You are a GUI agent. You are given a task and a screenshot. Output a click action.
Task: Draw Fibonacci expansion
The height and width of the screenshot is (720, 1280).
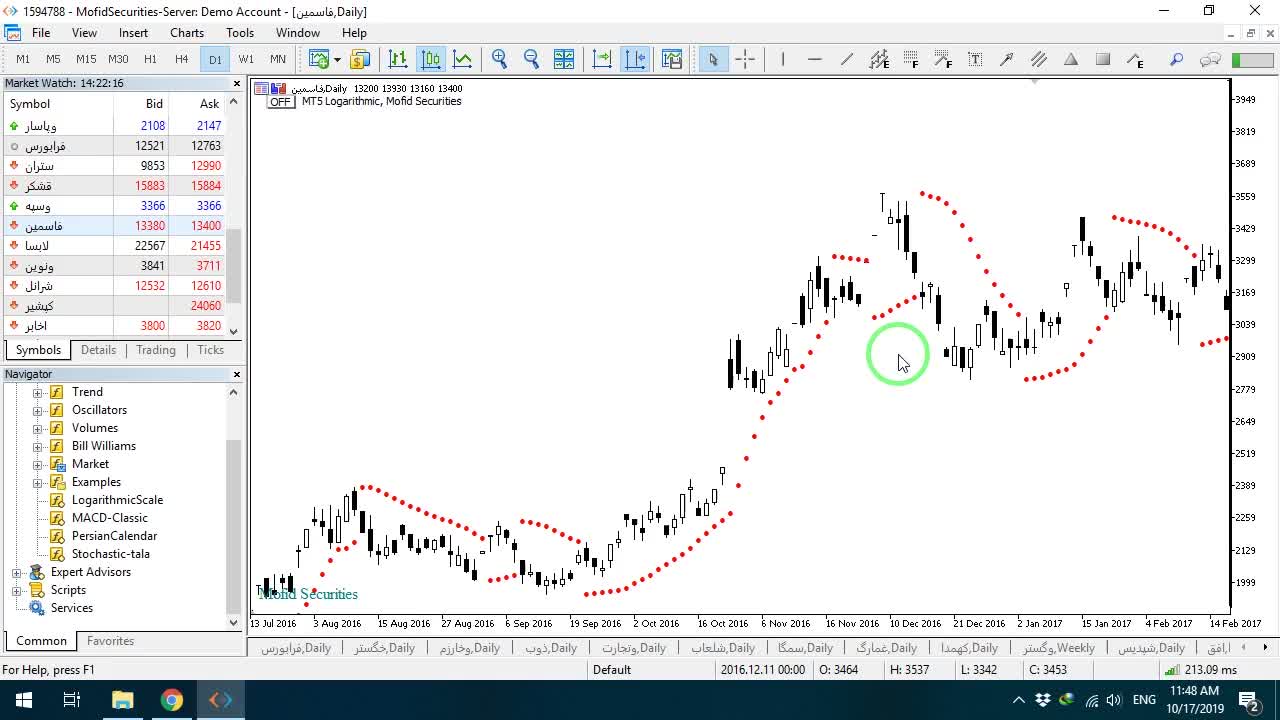(x=943, y=59)
